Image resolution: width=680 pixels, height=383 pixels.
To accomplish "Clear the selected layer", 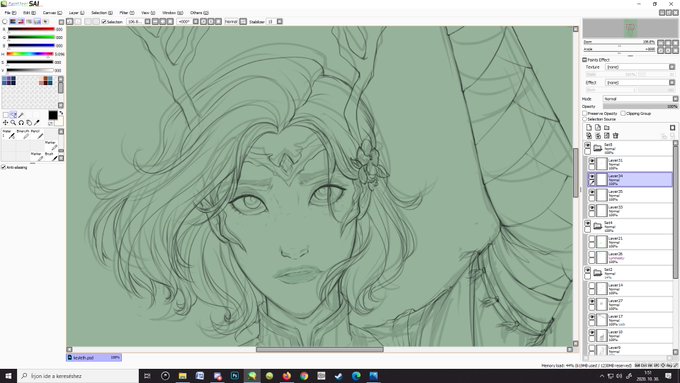I will pyautogui.click(x=607, y=136).
